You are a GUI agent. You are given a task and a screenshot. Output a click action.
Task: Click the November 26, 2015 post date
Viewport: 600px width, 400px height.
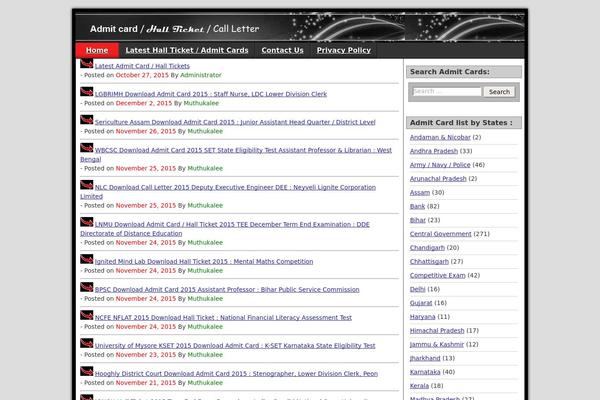point(145,131)
